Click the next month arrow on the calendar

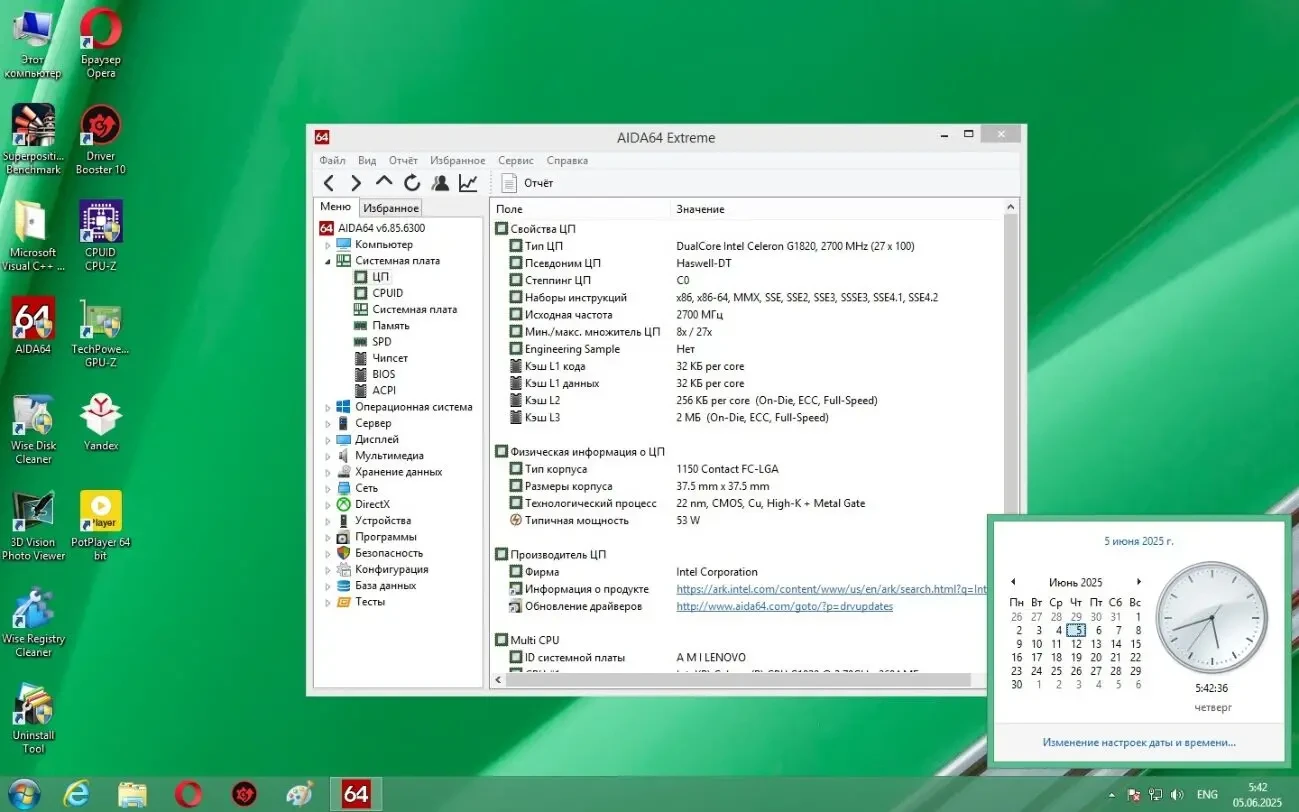click(x=1139, y=581)
